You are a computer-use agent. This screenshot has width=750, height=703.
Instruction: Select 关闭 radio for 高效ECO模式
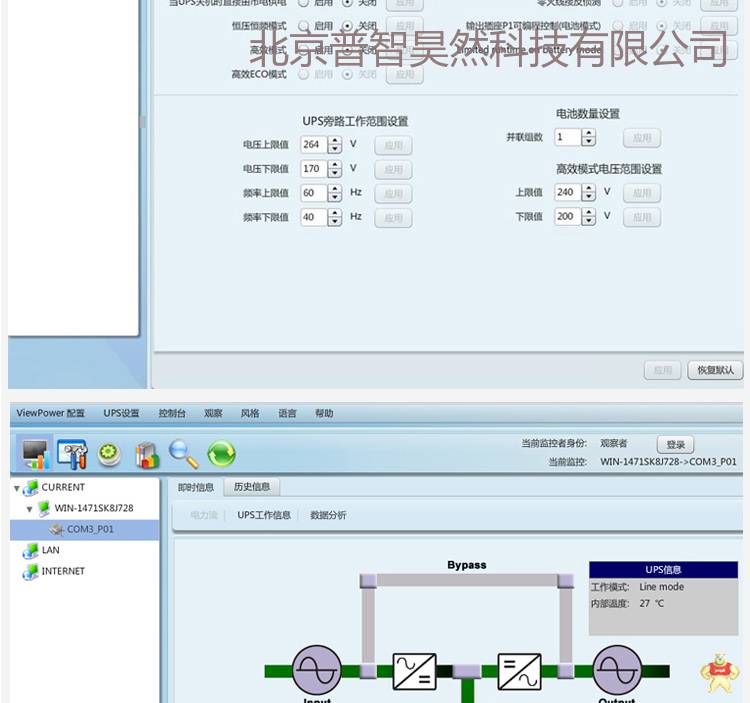click(348, 74)
